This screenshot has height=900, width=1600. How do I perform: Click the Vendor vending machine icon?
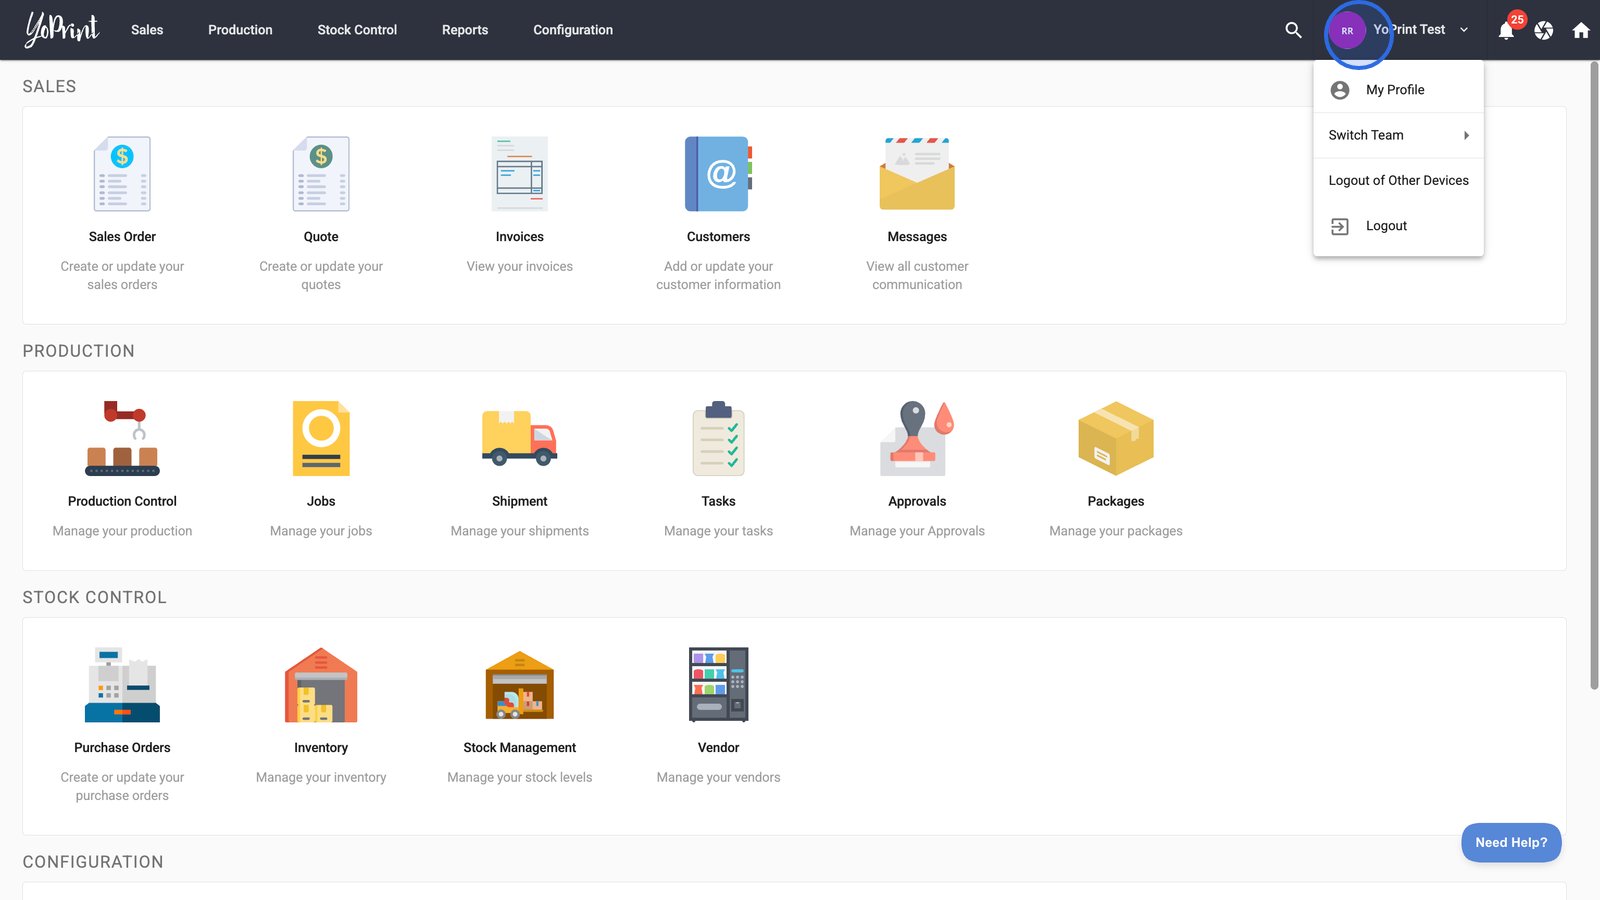(x=718, y=685)
